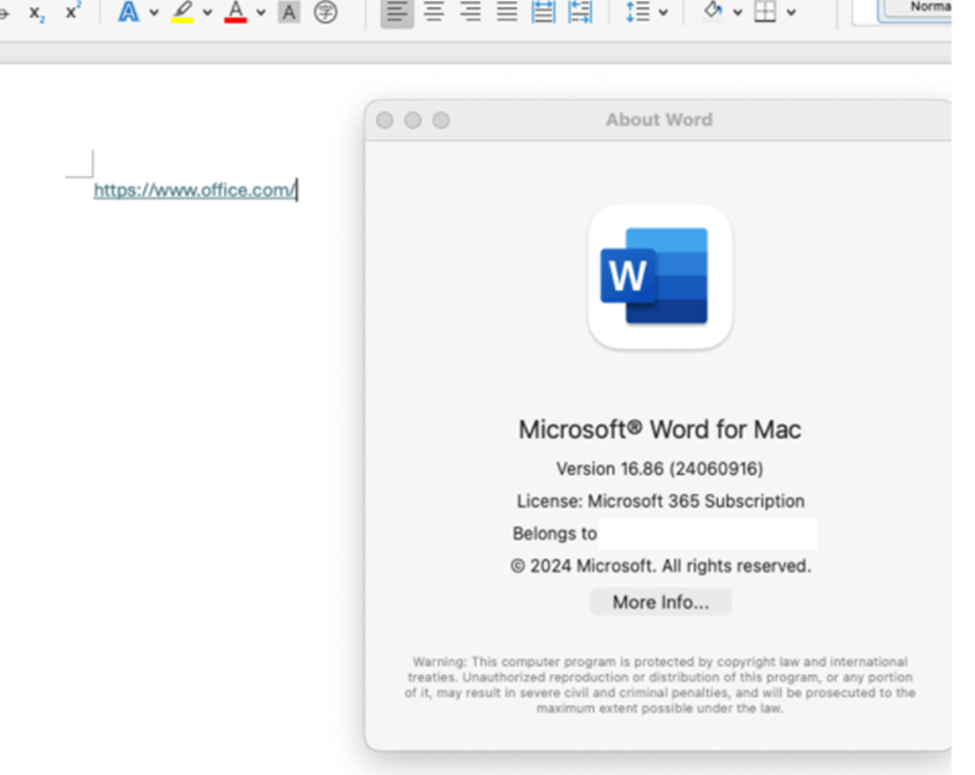
Task: Click the About Word title text
Action: coord(659,119)
